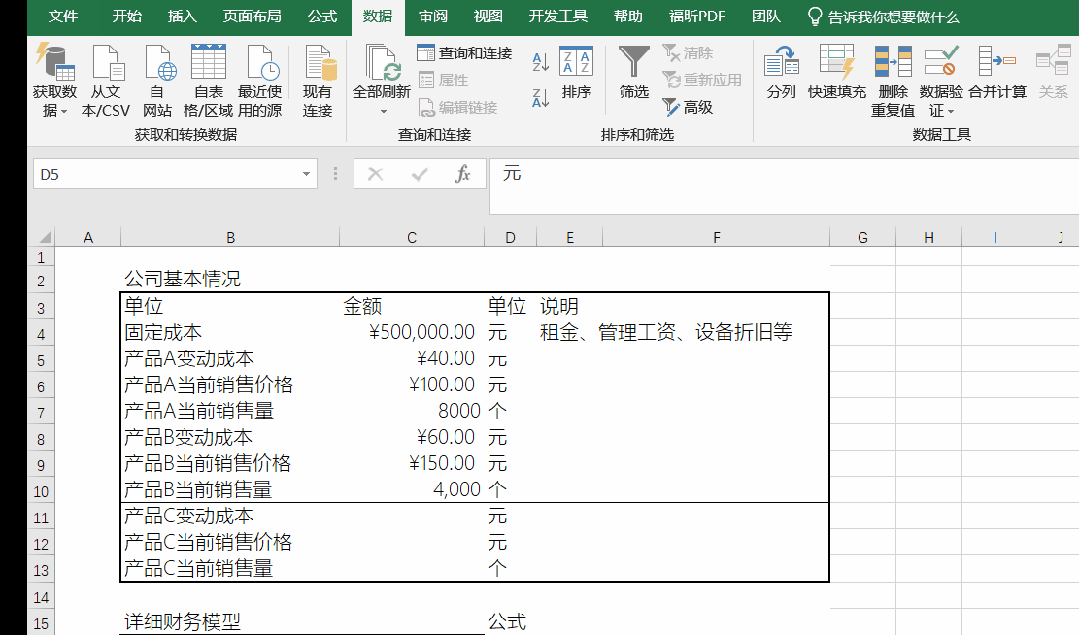The width and height of the screenshot is (1079, 635).
Task: Sort ascending A to Z
Action: (x=541, y=63)
